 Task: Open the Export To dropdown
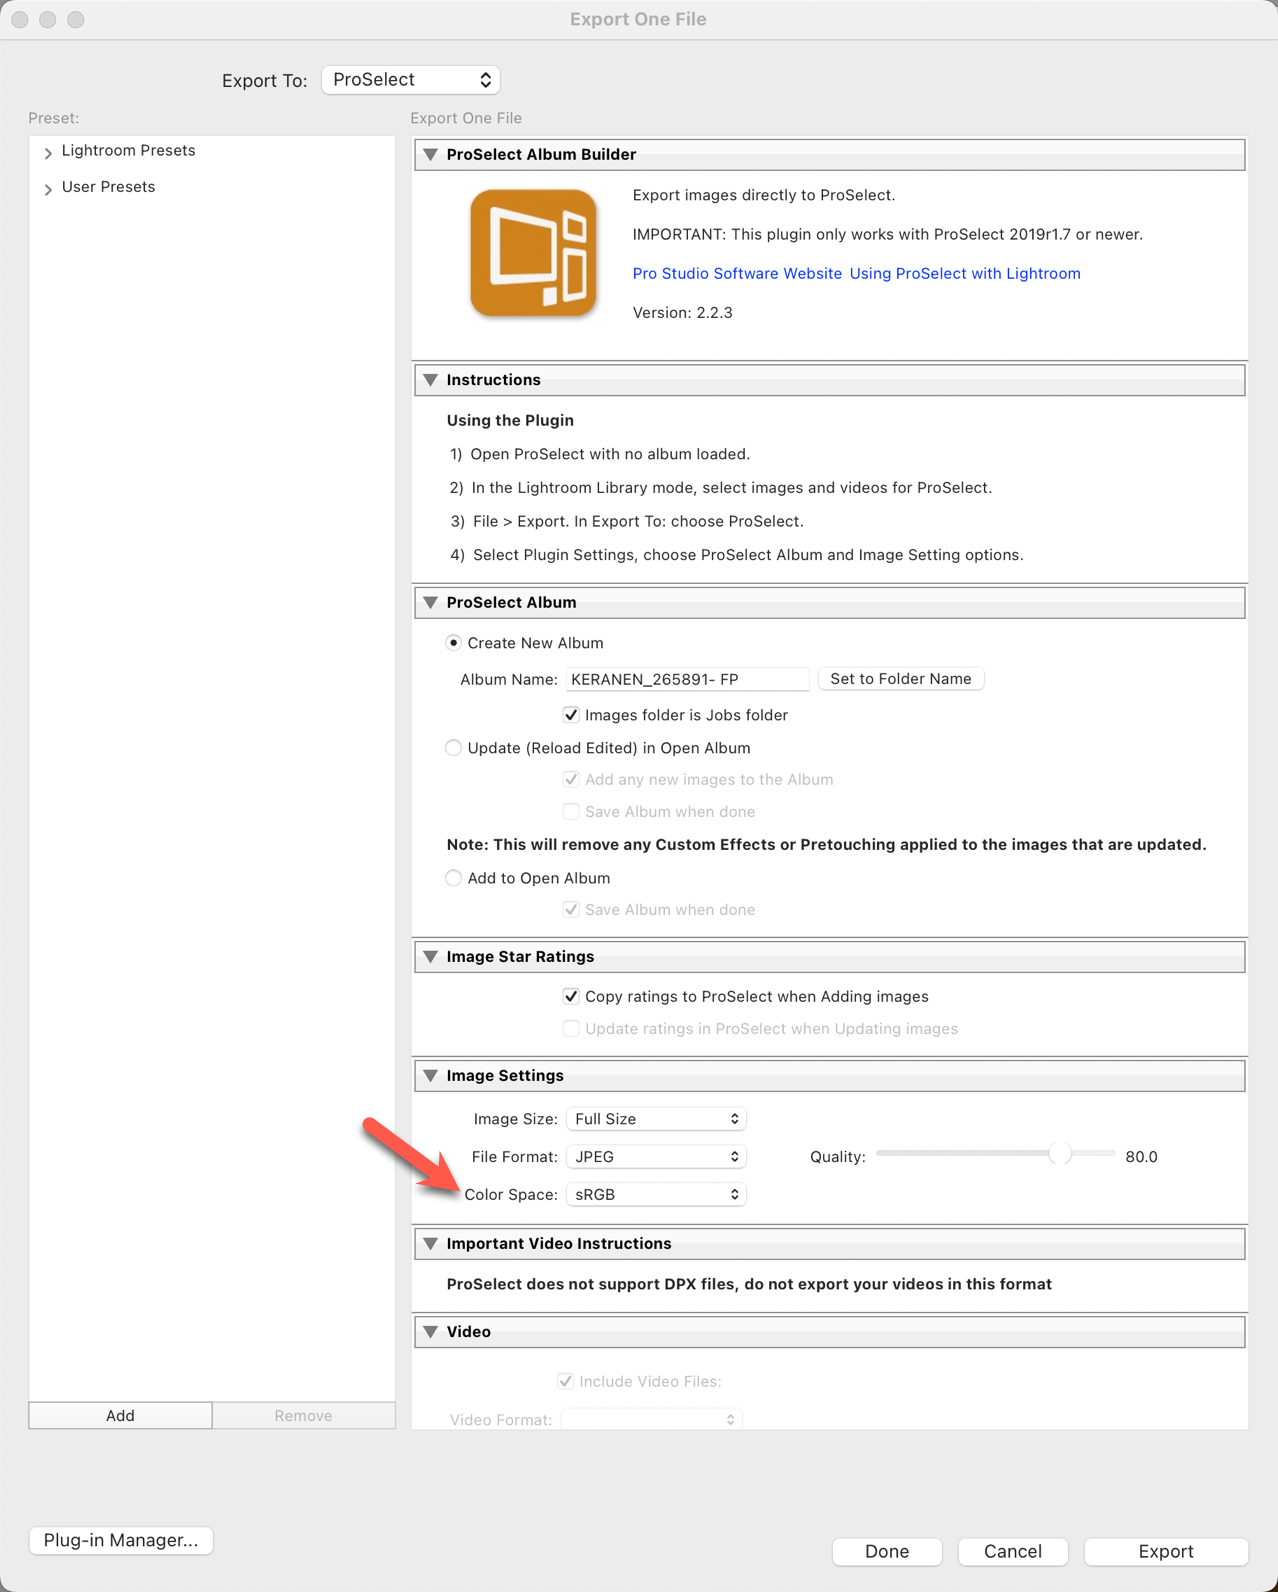click(x=410, y=80)
